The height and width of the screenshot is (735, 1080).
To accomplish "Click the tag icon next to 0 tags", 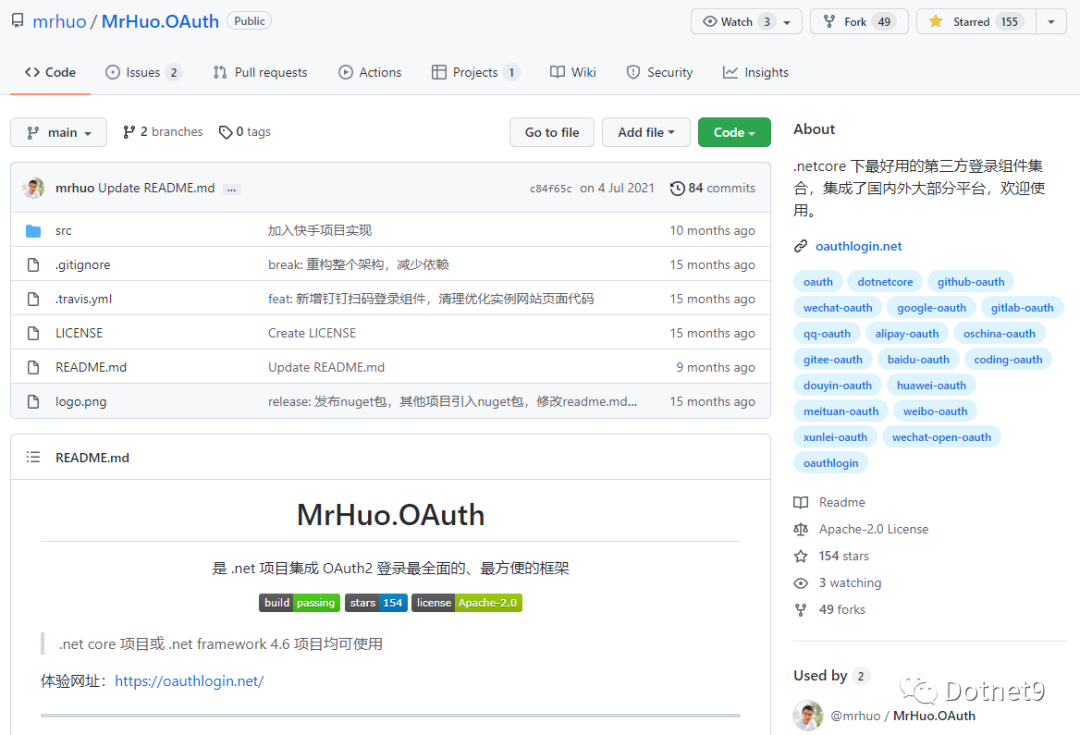I will tap(225, 132).
